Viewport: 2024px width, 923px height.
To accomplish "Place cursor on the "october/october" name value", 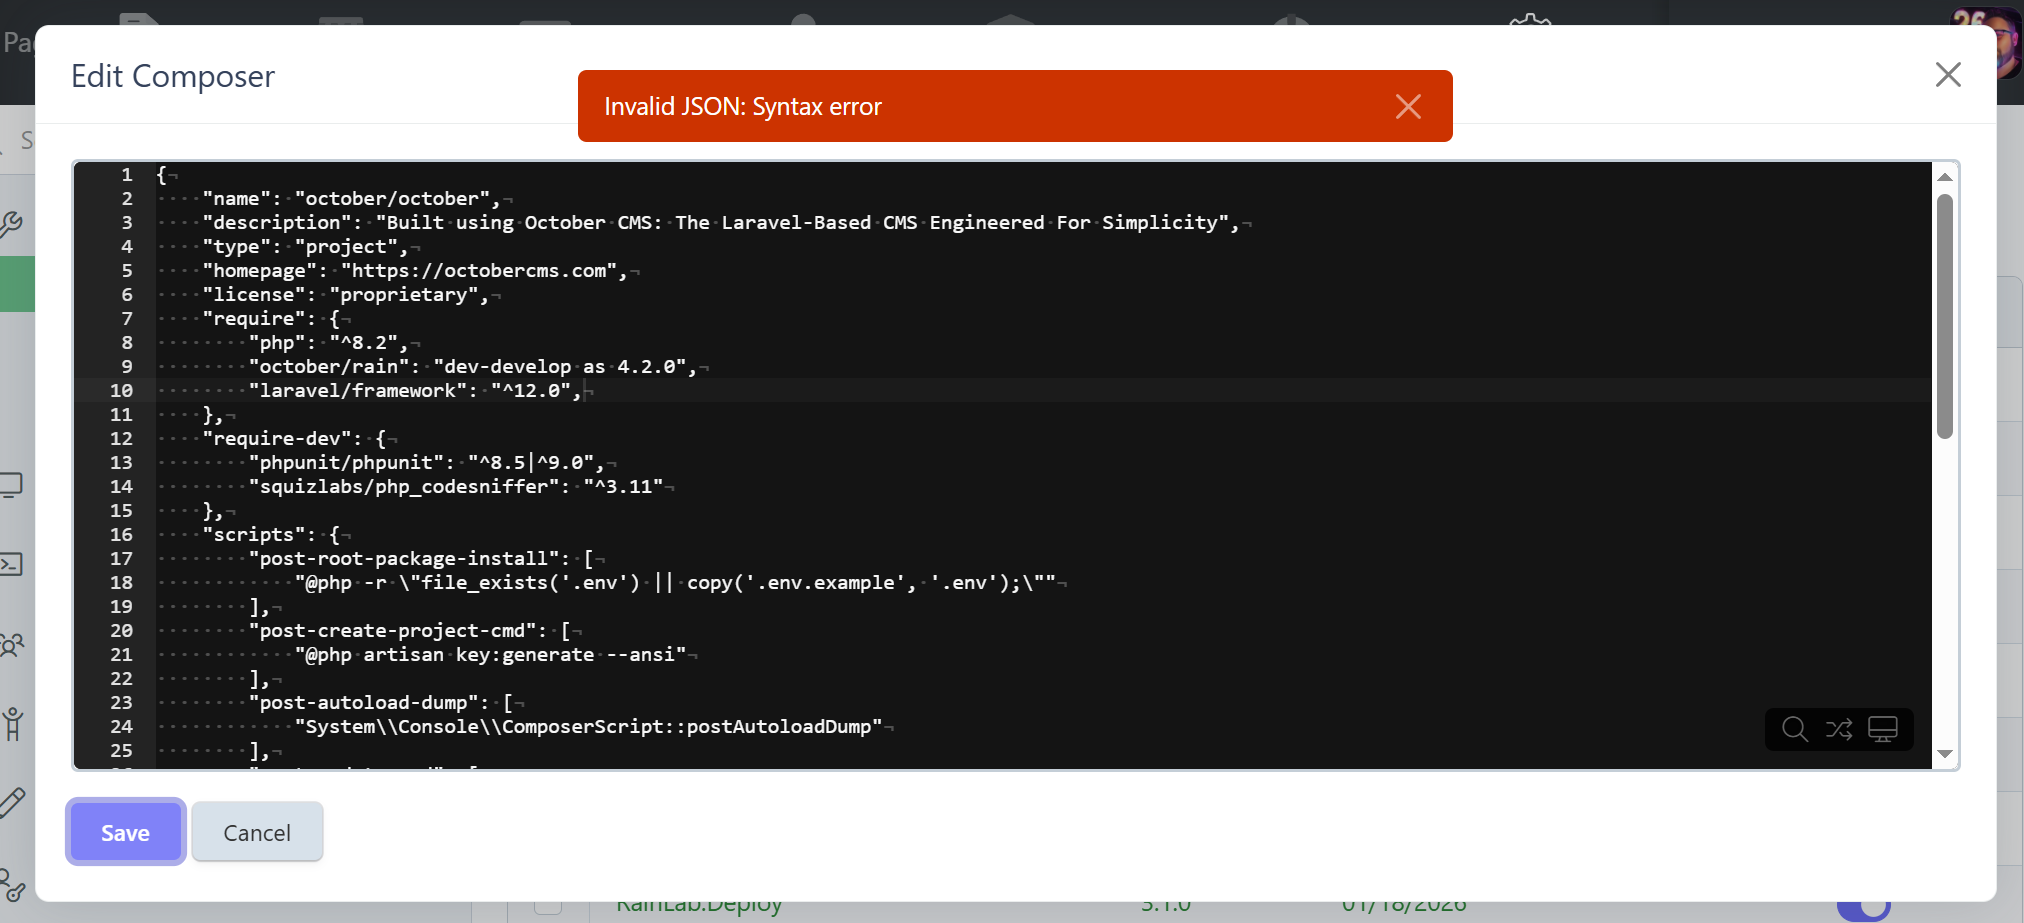I will point(397,199).
